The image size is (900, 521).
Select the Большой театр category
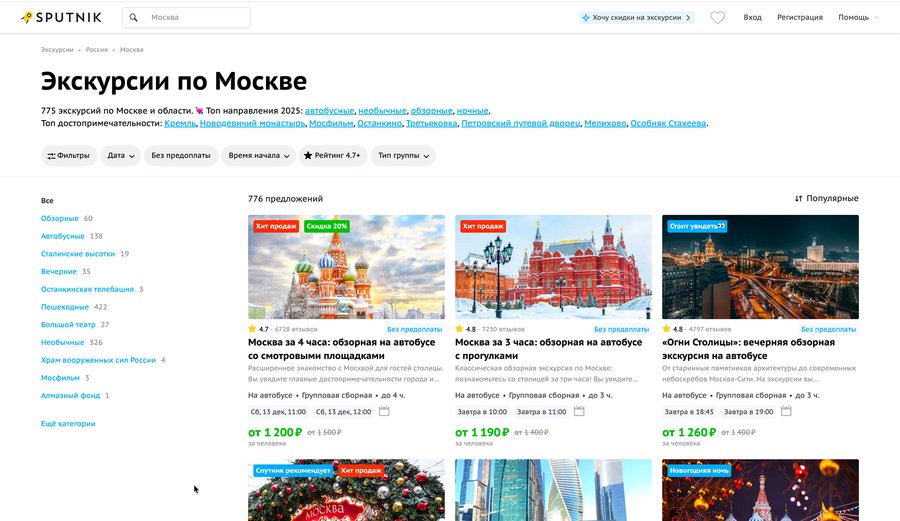tap(68, 325)
